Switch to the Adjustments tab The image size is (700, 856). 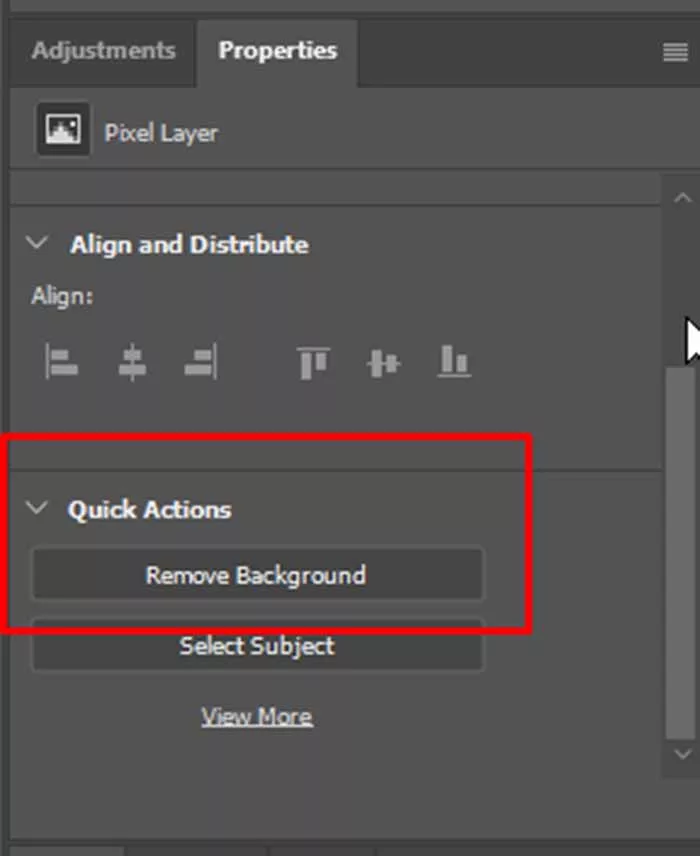coord(103,51)
